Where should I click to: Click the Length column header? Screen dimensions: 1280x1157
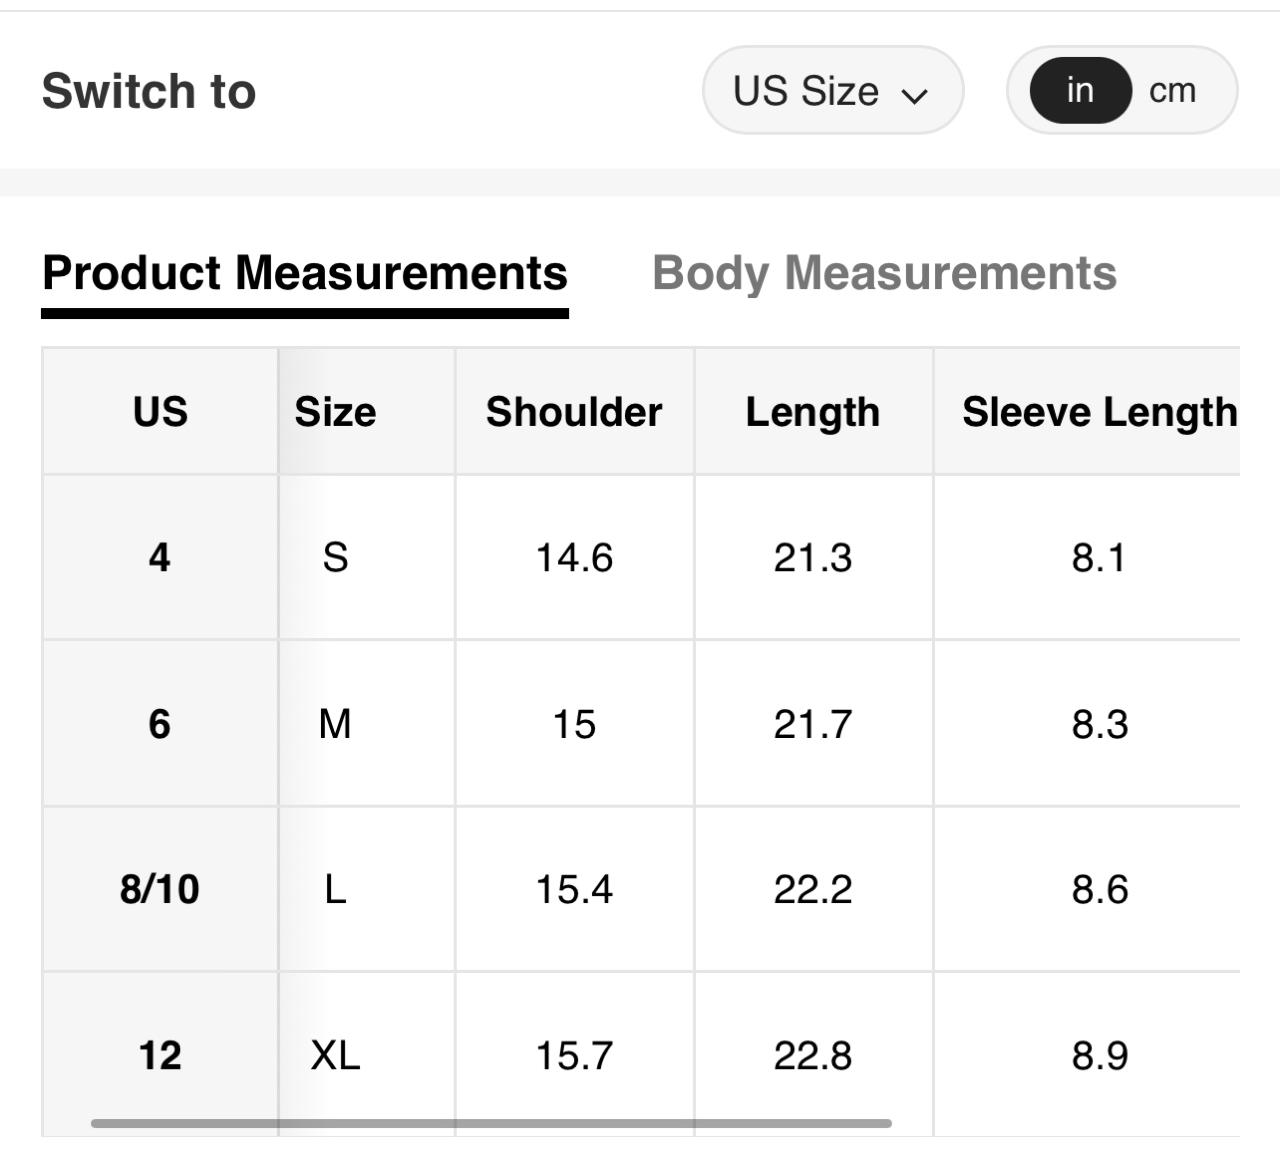(x=812, y=412)
